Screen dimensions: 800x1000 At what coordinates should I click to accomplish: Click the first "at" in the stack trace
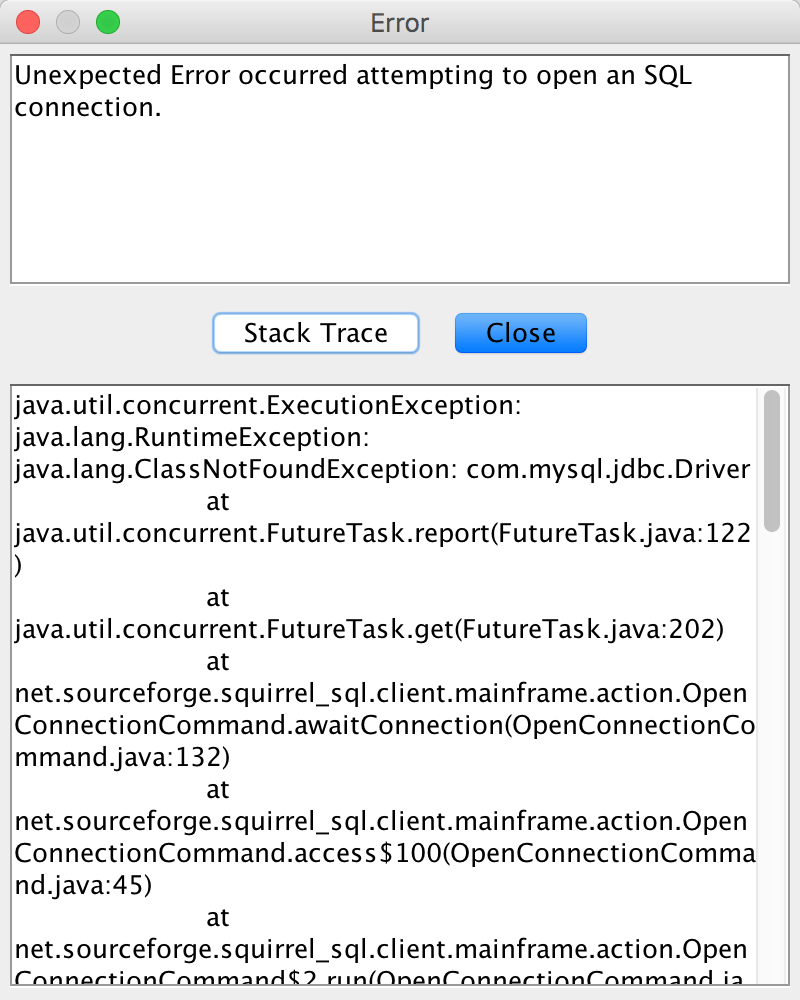coord(217,502)
